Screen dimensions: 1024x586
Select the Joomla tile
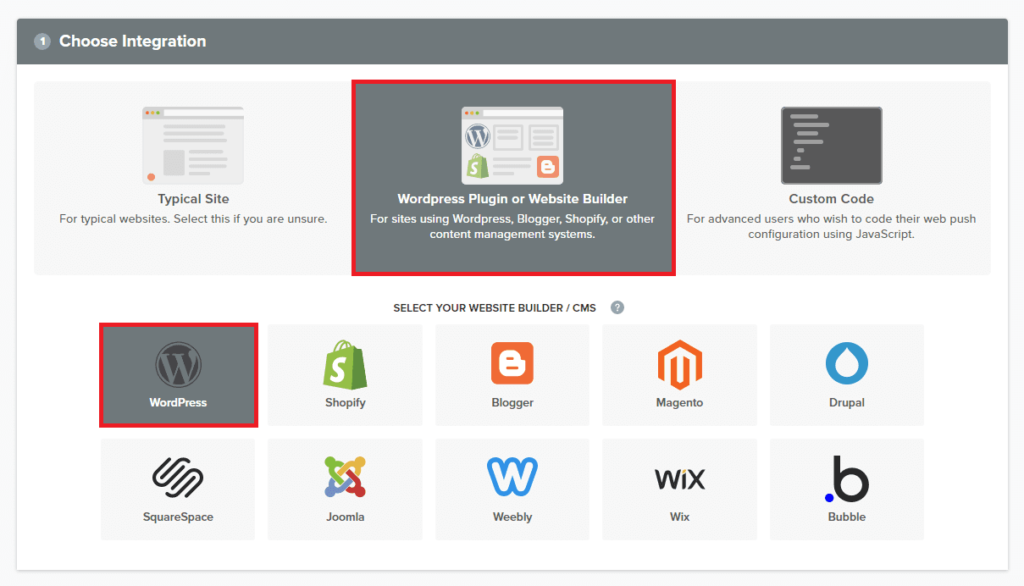[345, 489]
